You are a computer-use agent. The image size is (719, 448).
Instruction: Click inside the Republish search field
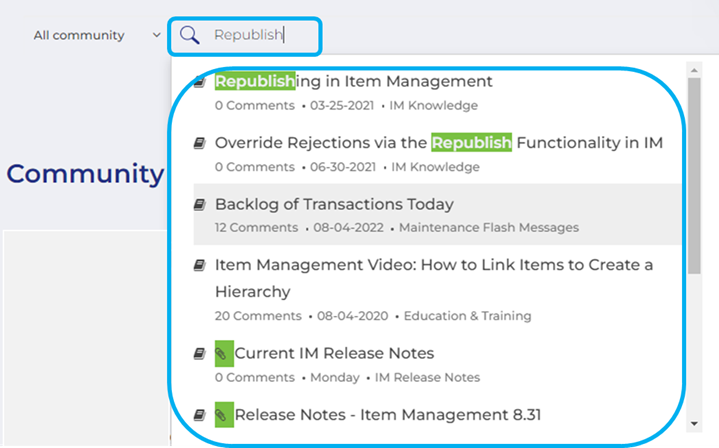[262, 35]
